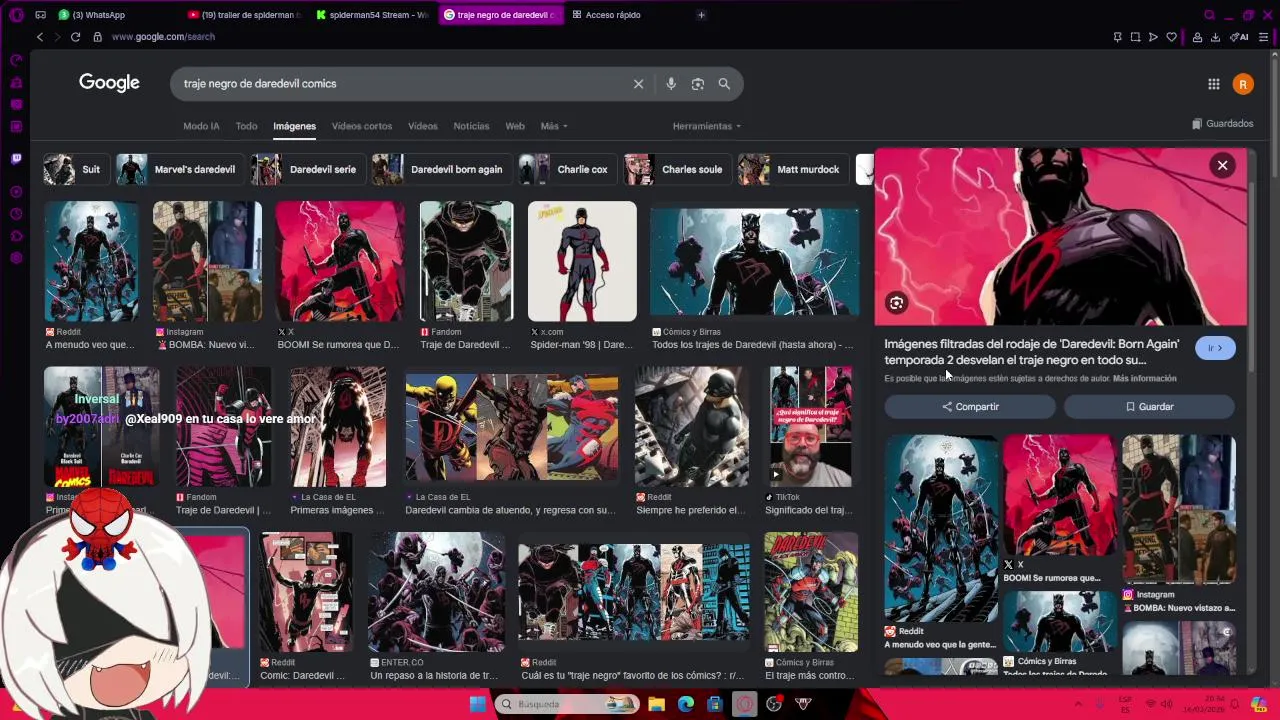Screen dimensions: 1280x720
Task: Switch to the spiderman54 Stream tab
Action: pos(372,15)
